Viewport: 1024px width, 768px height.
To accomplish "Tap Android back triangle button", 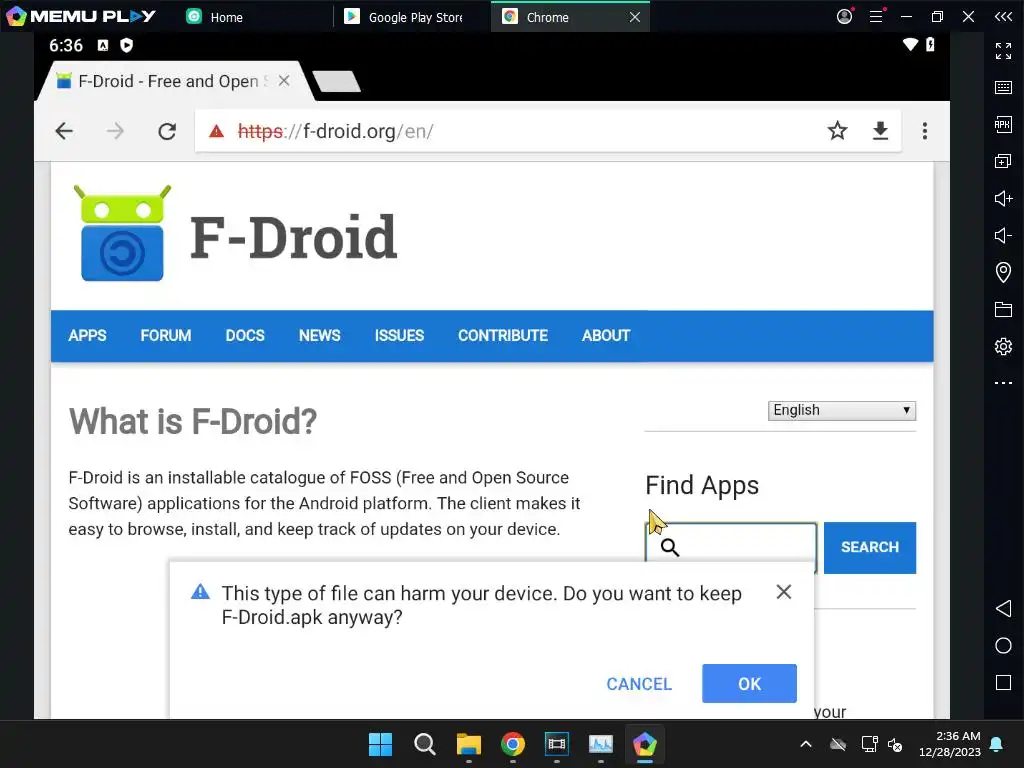I will 1003,609.
